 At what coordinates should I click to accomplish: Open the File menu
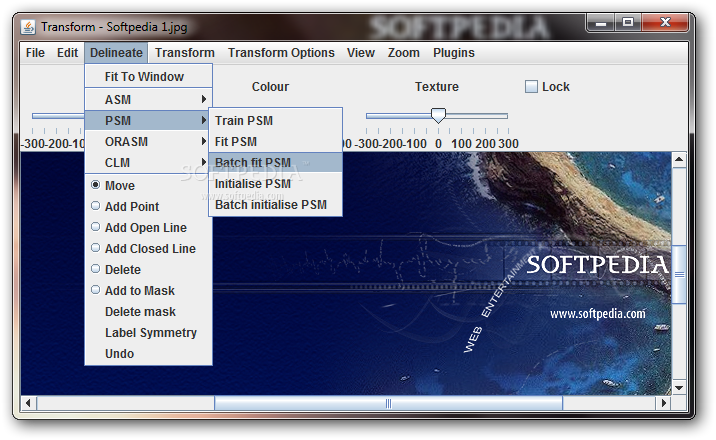(35, 53)
